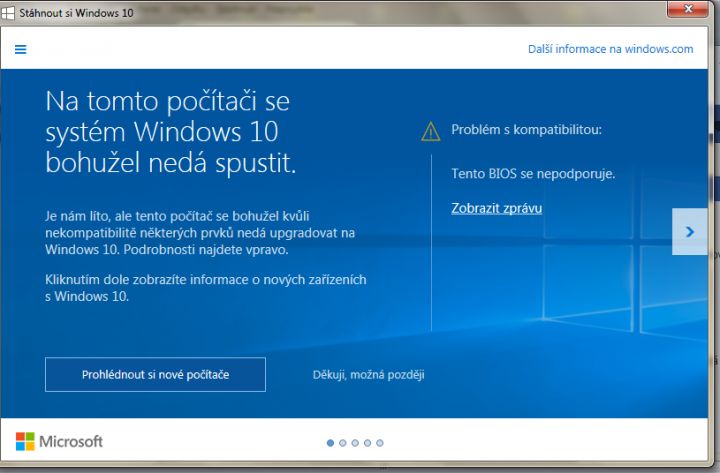The height and width of the screenshot is (473, 720).
Task: Go to next page with right chevron
Action: pyautogui.click(x=690, y=231)
